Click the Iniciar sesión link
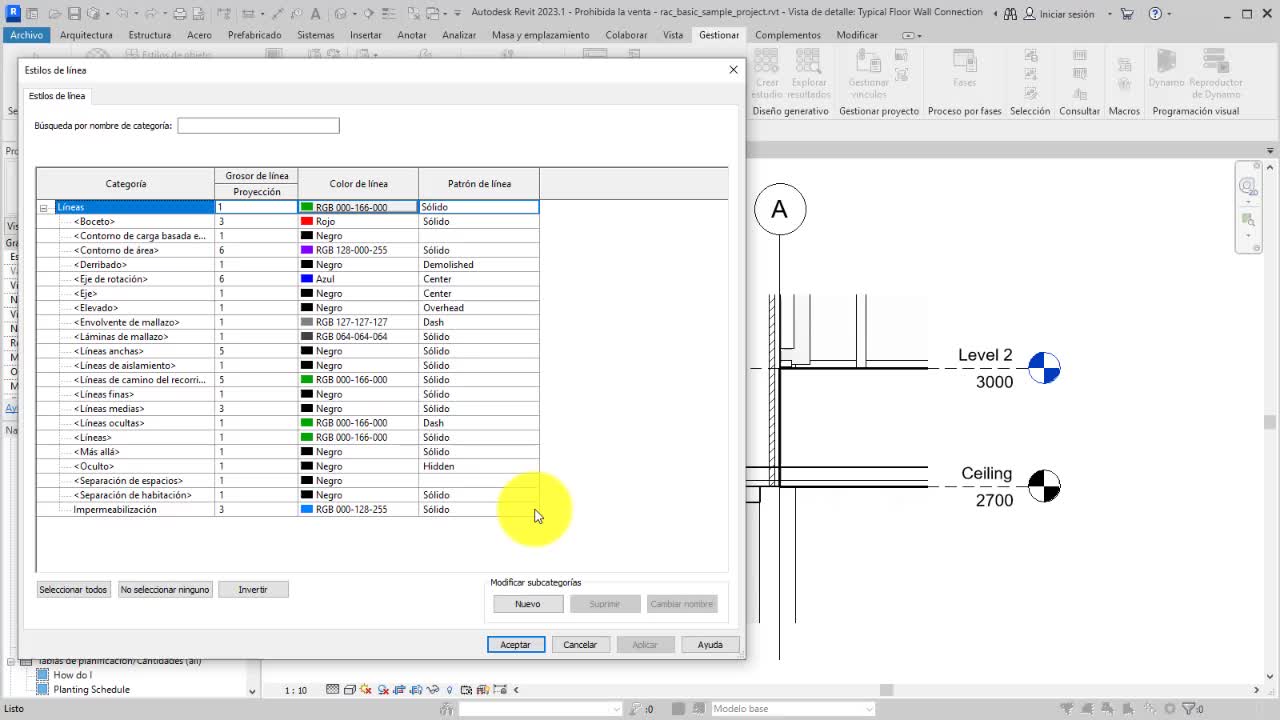The width and height of the screenshot is (1280, 720). point(1067,14)
